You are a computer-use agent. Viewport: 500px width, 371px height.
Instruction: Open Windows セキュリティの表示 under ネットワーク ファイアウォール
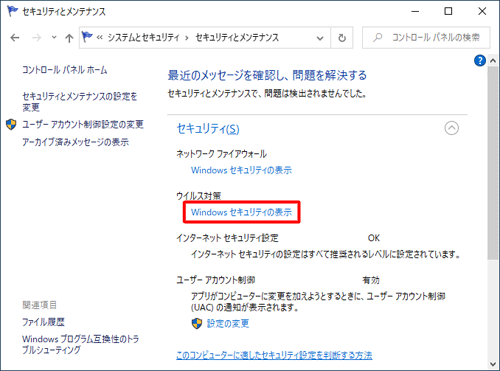(241, 170)
